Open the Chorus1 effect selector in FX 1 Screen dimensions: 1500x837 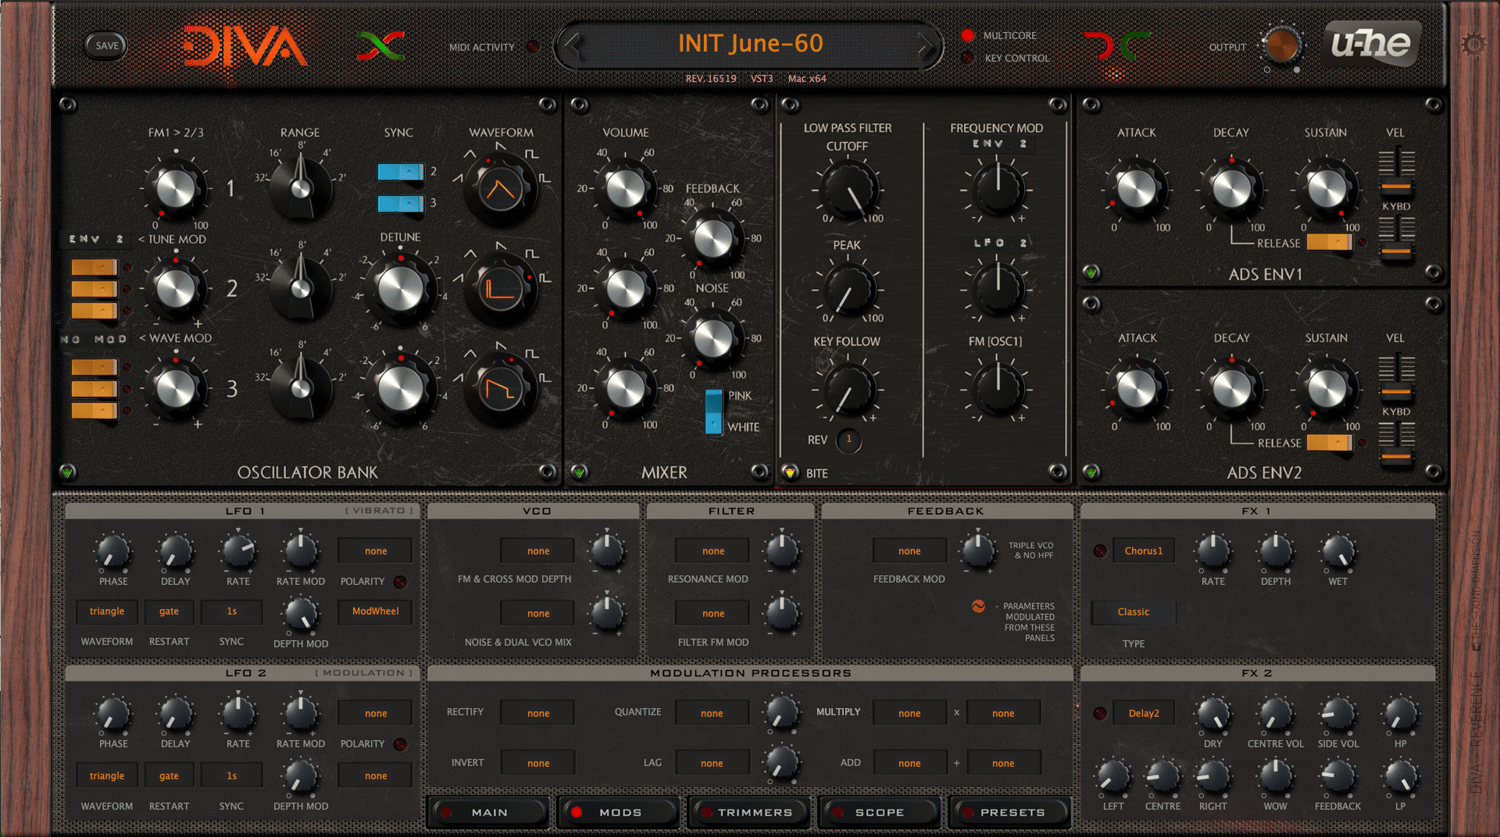tap(1143, 551)
